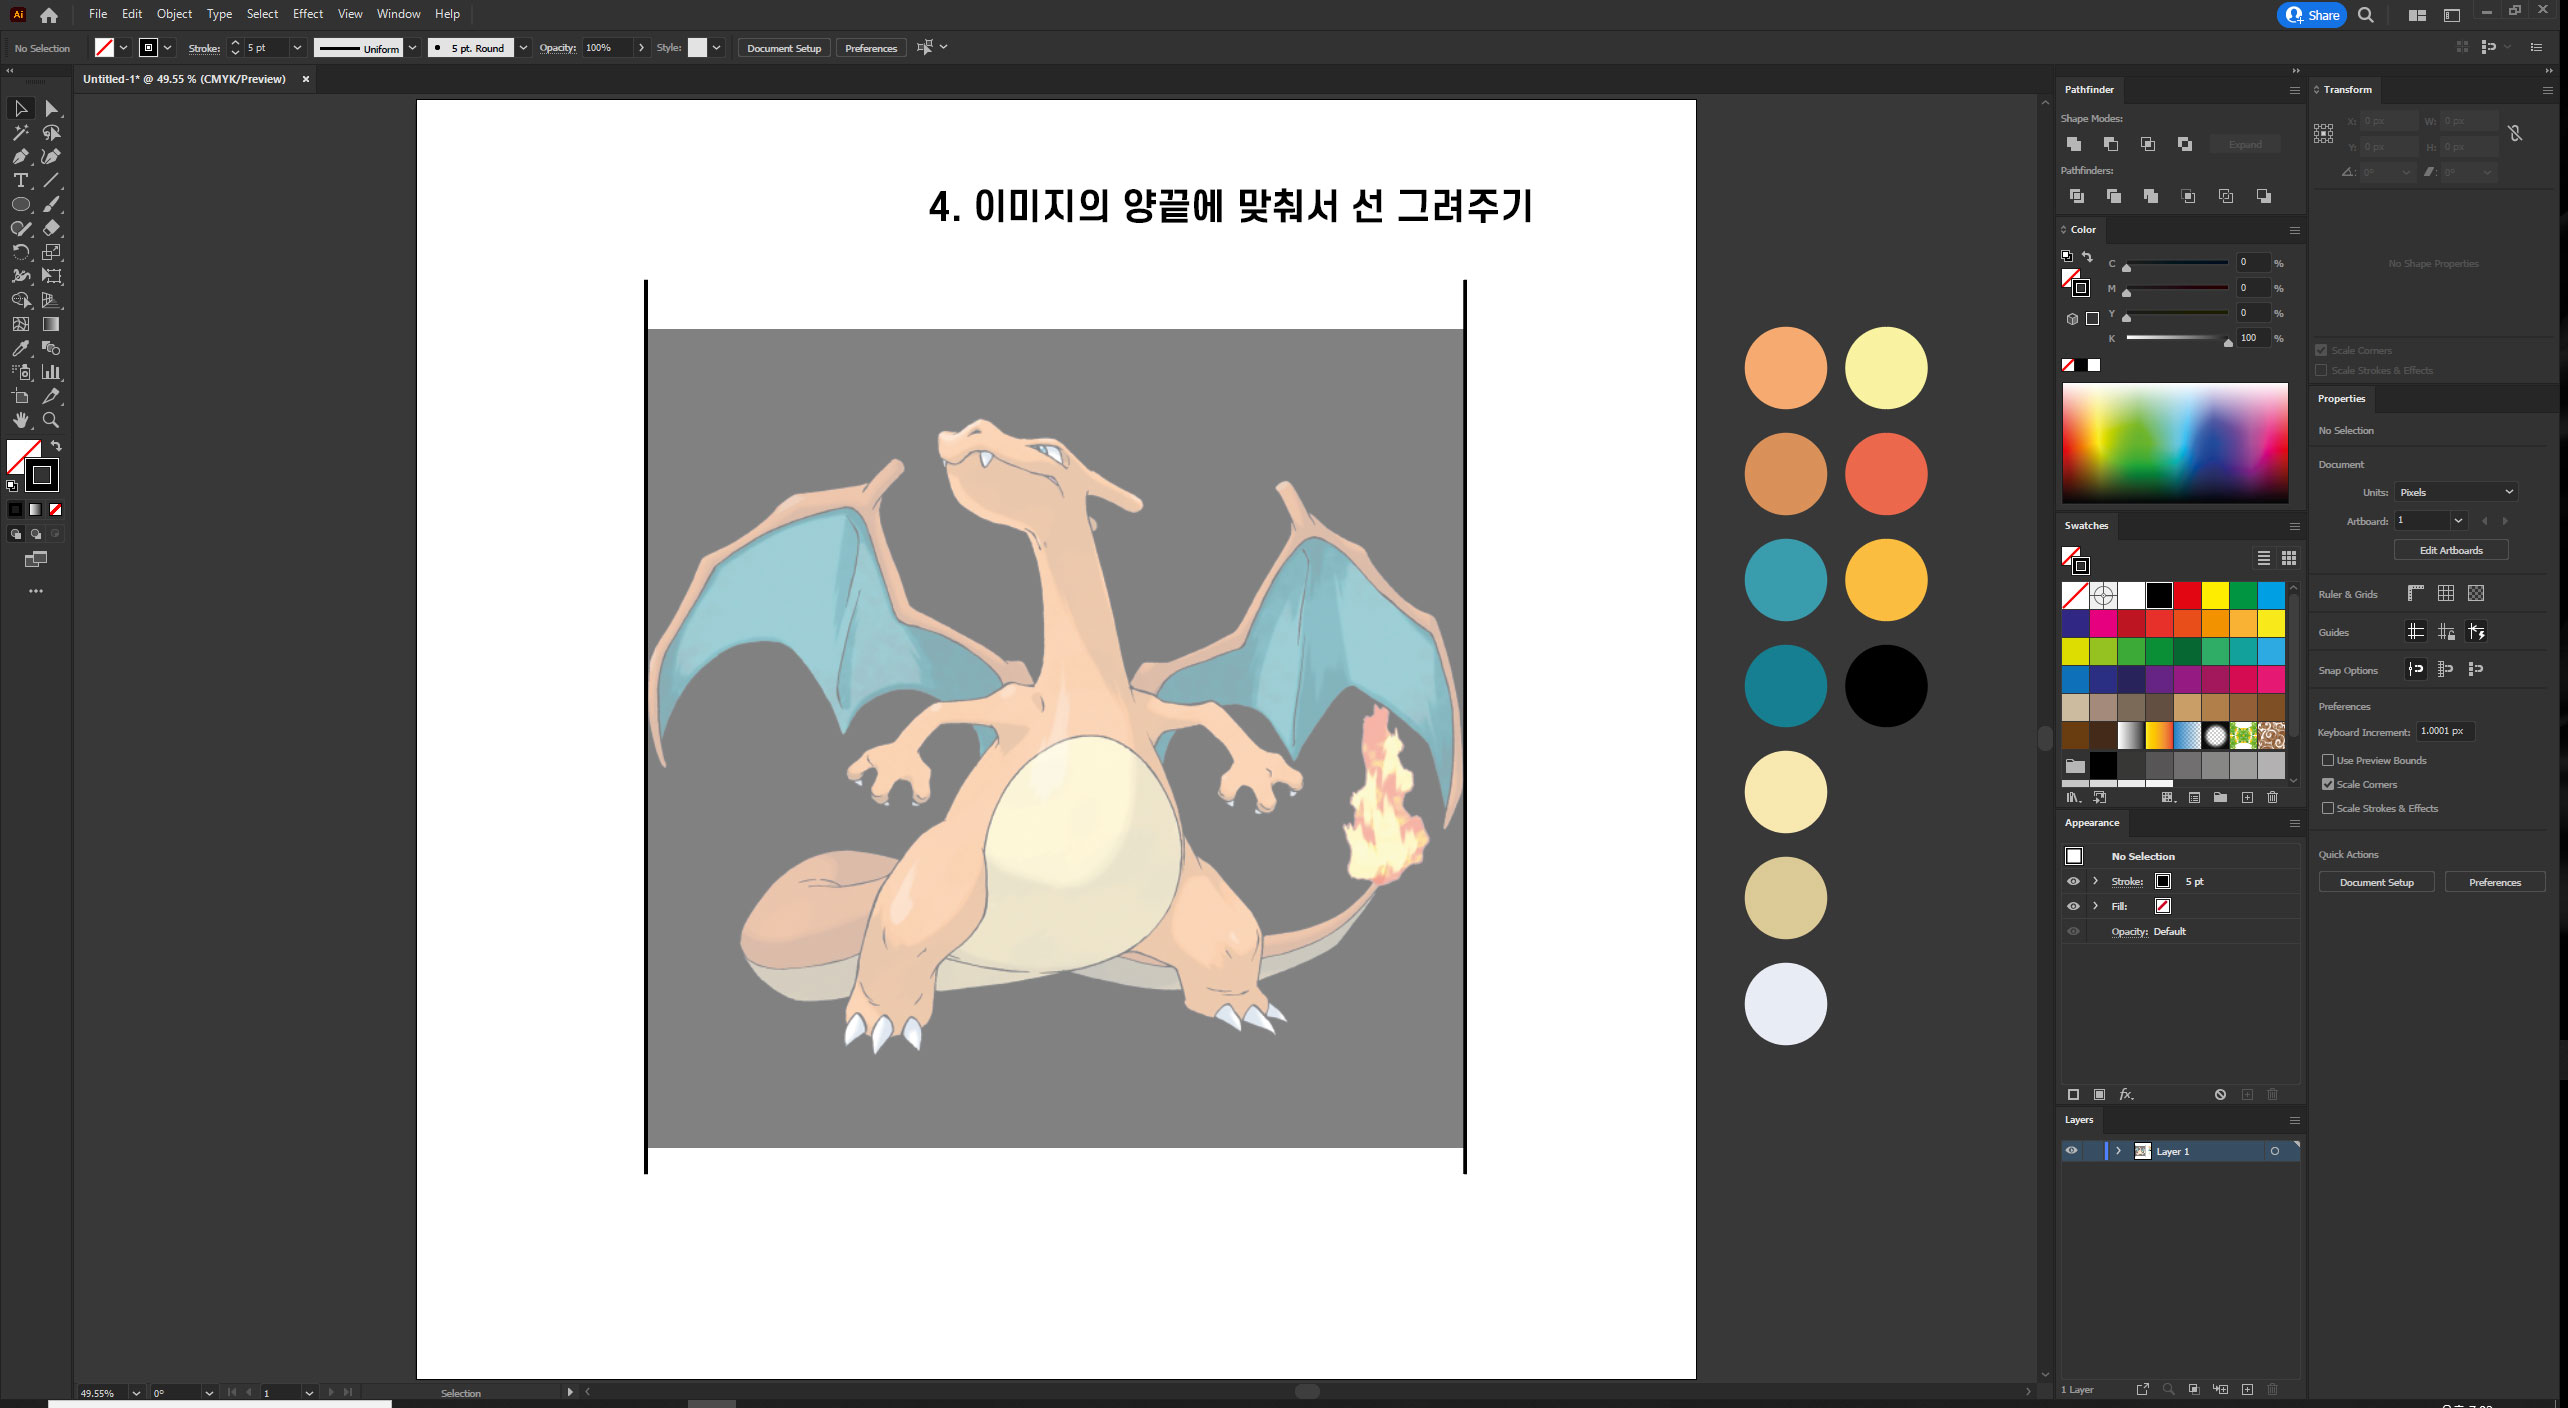Open the Artboard number dropdown
The width and height of the screenshot is (2568, 1408).
(2458, 520)
